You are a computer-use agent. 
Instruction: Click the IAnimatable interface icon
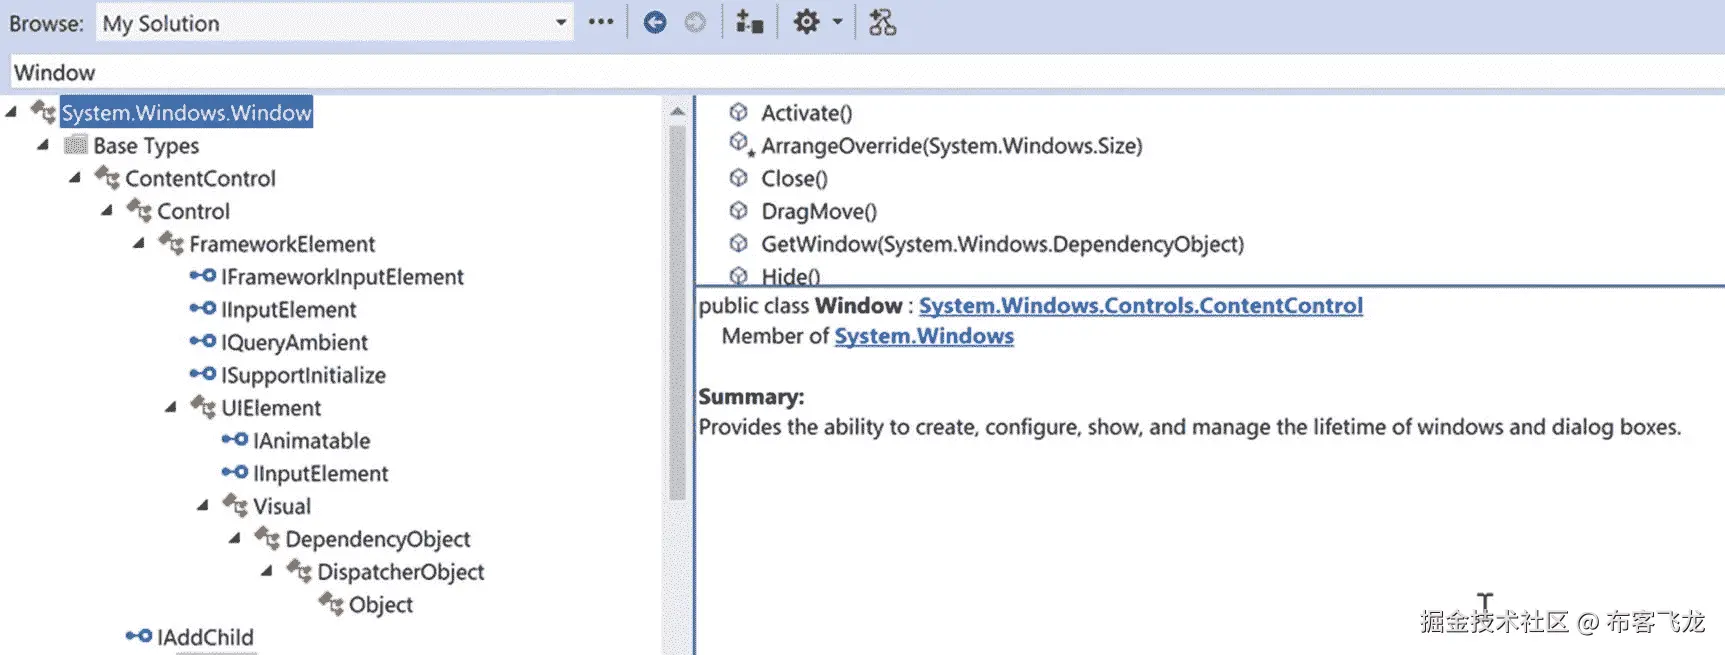coord(235,440)
